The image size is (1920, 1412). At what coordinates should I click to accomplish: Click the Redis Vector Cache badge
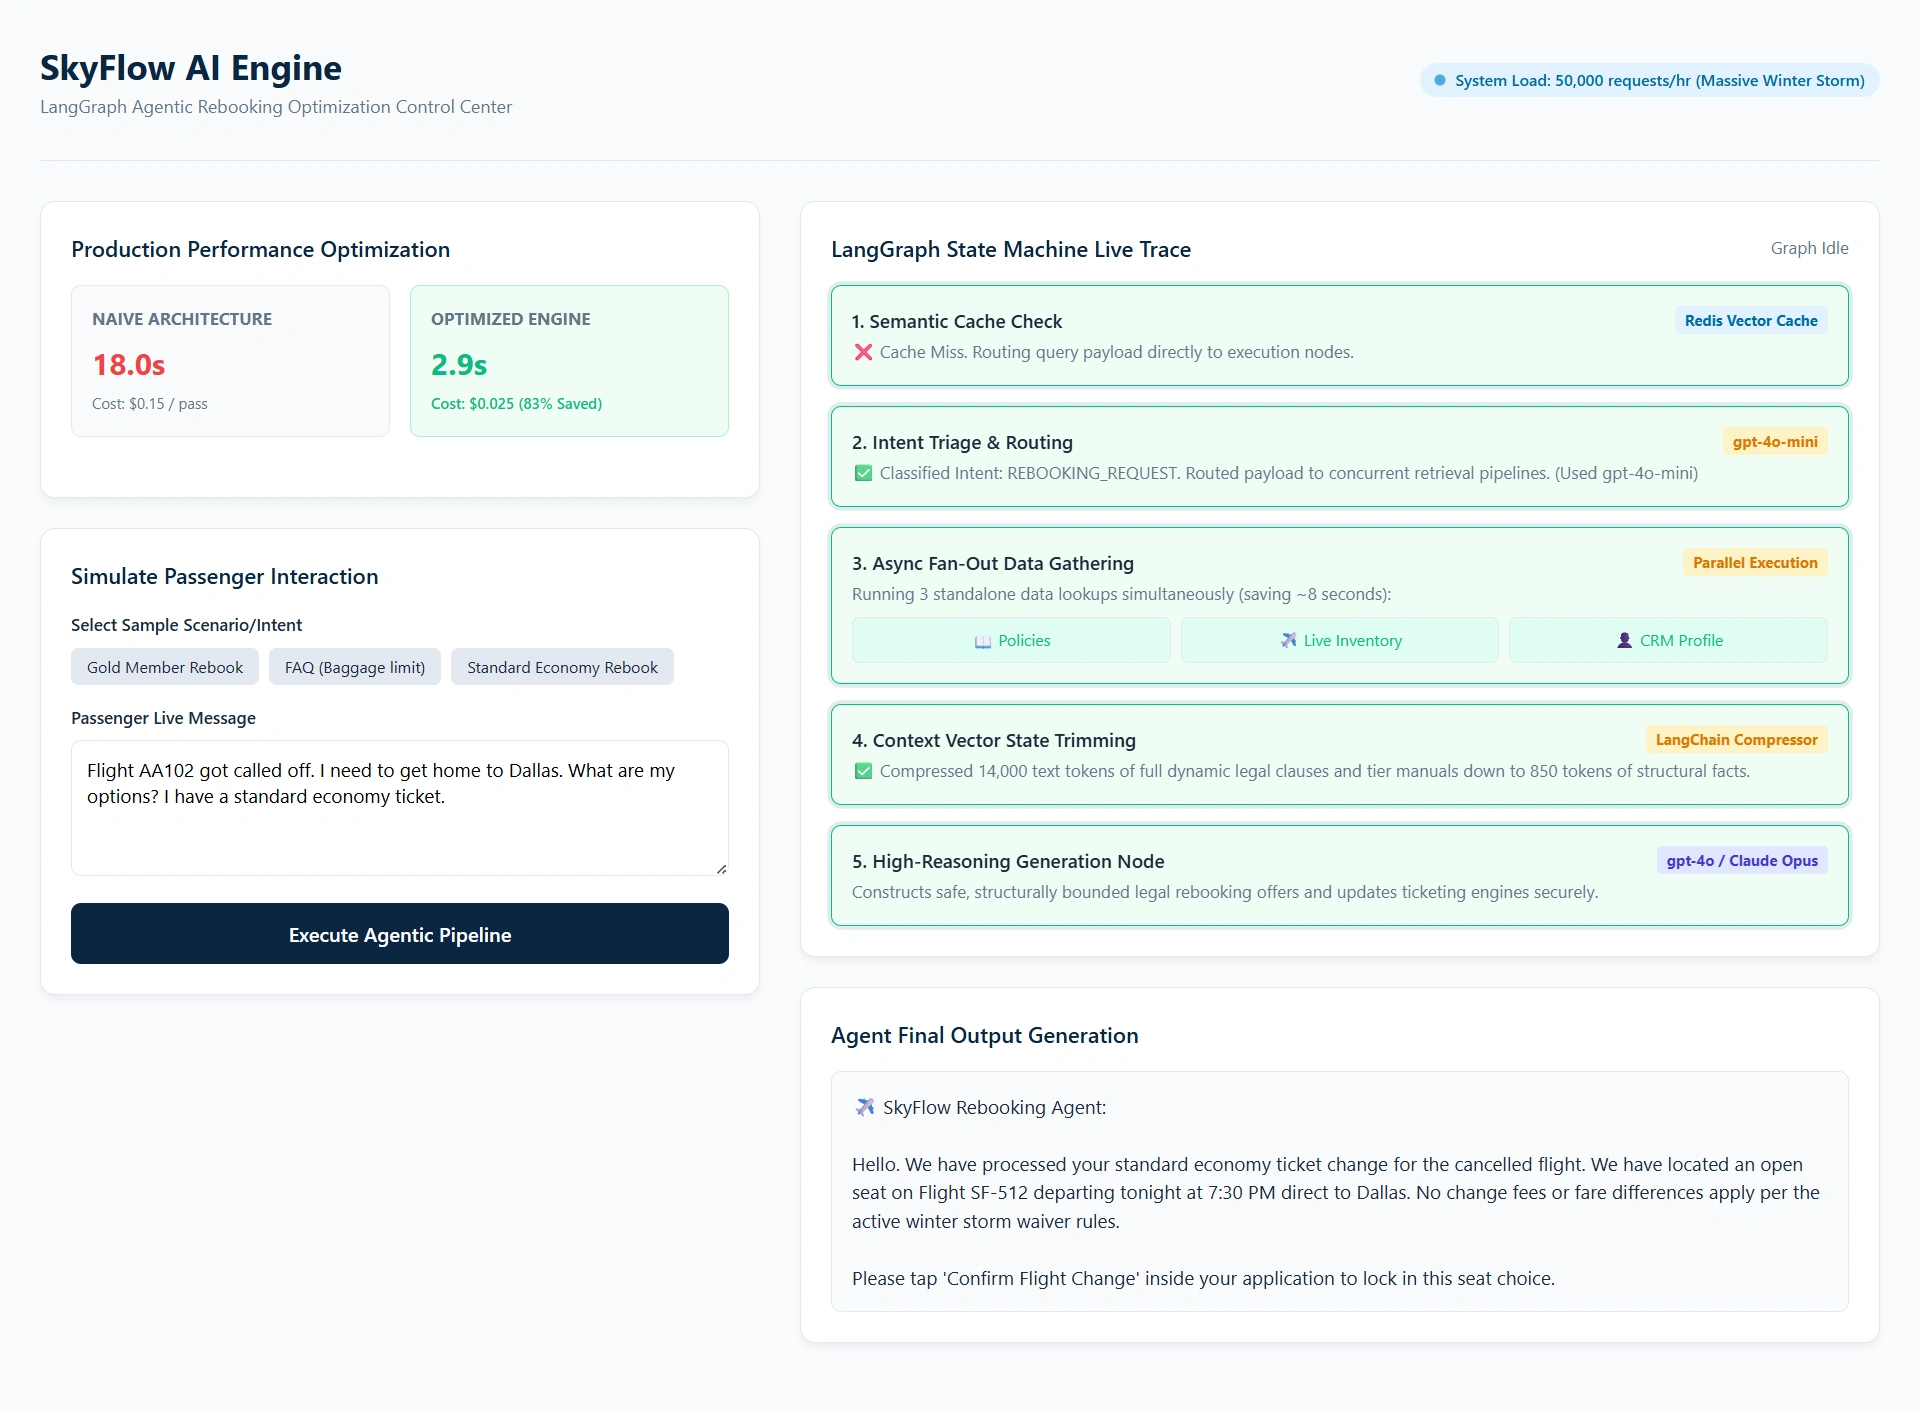click(1751, 320)
